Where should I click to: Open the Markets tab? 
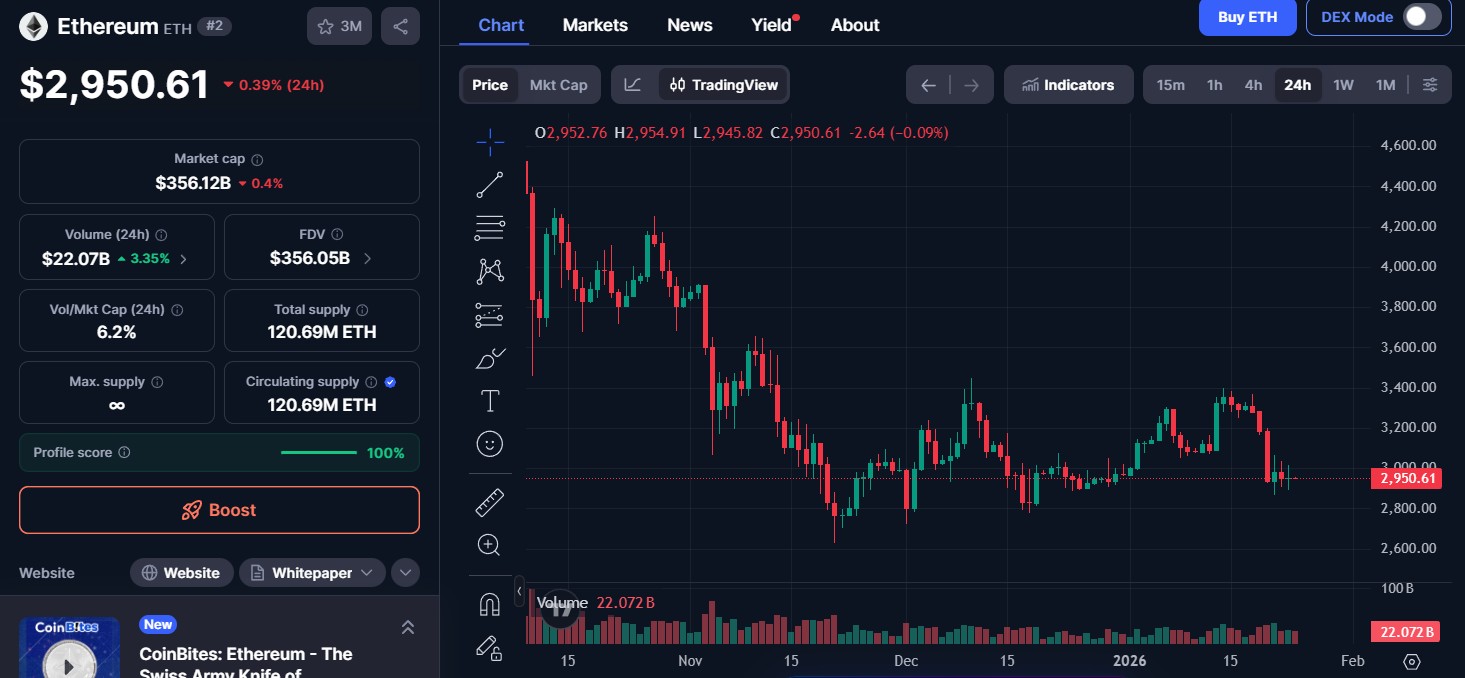(595, 25)
